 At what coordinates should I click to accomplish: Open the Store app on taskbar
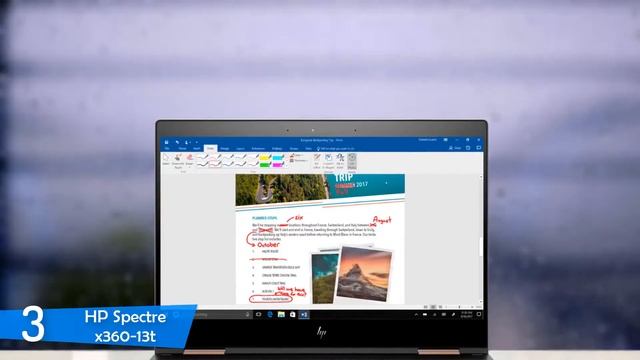[x=293, y=315]
